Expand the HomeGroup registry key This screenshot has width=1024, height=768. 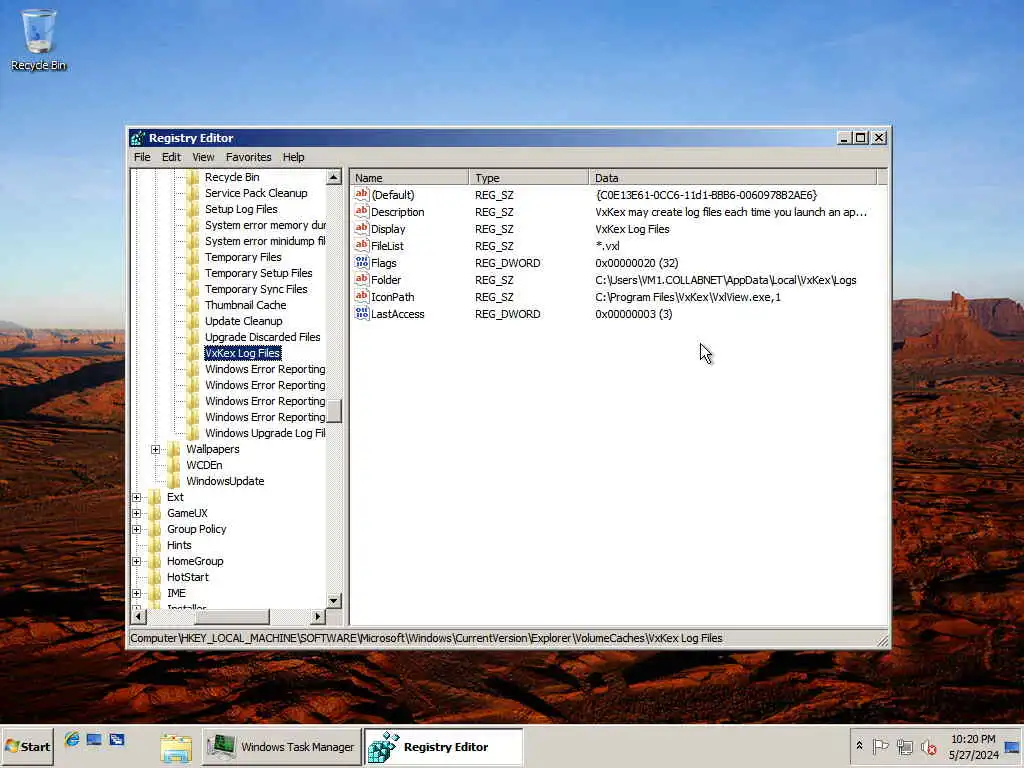(136, 562)
